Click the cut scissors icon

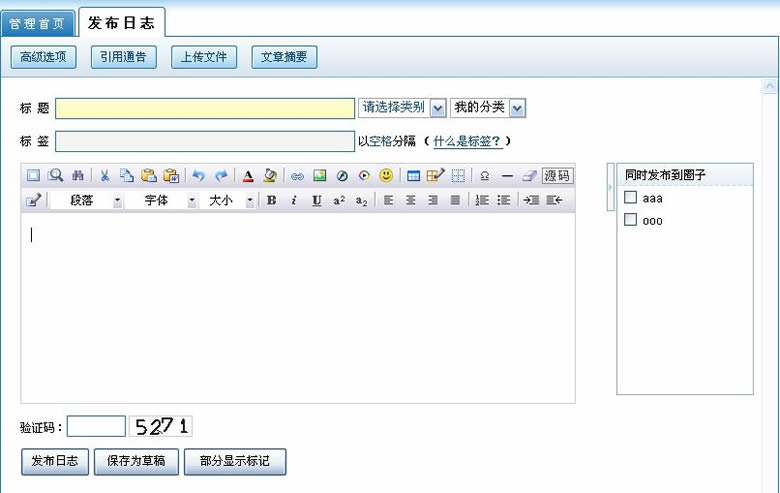point(104,176)
